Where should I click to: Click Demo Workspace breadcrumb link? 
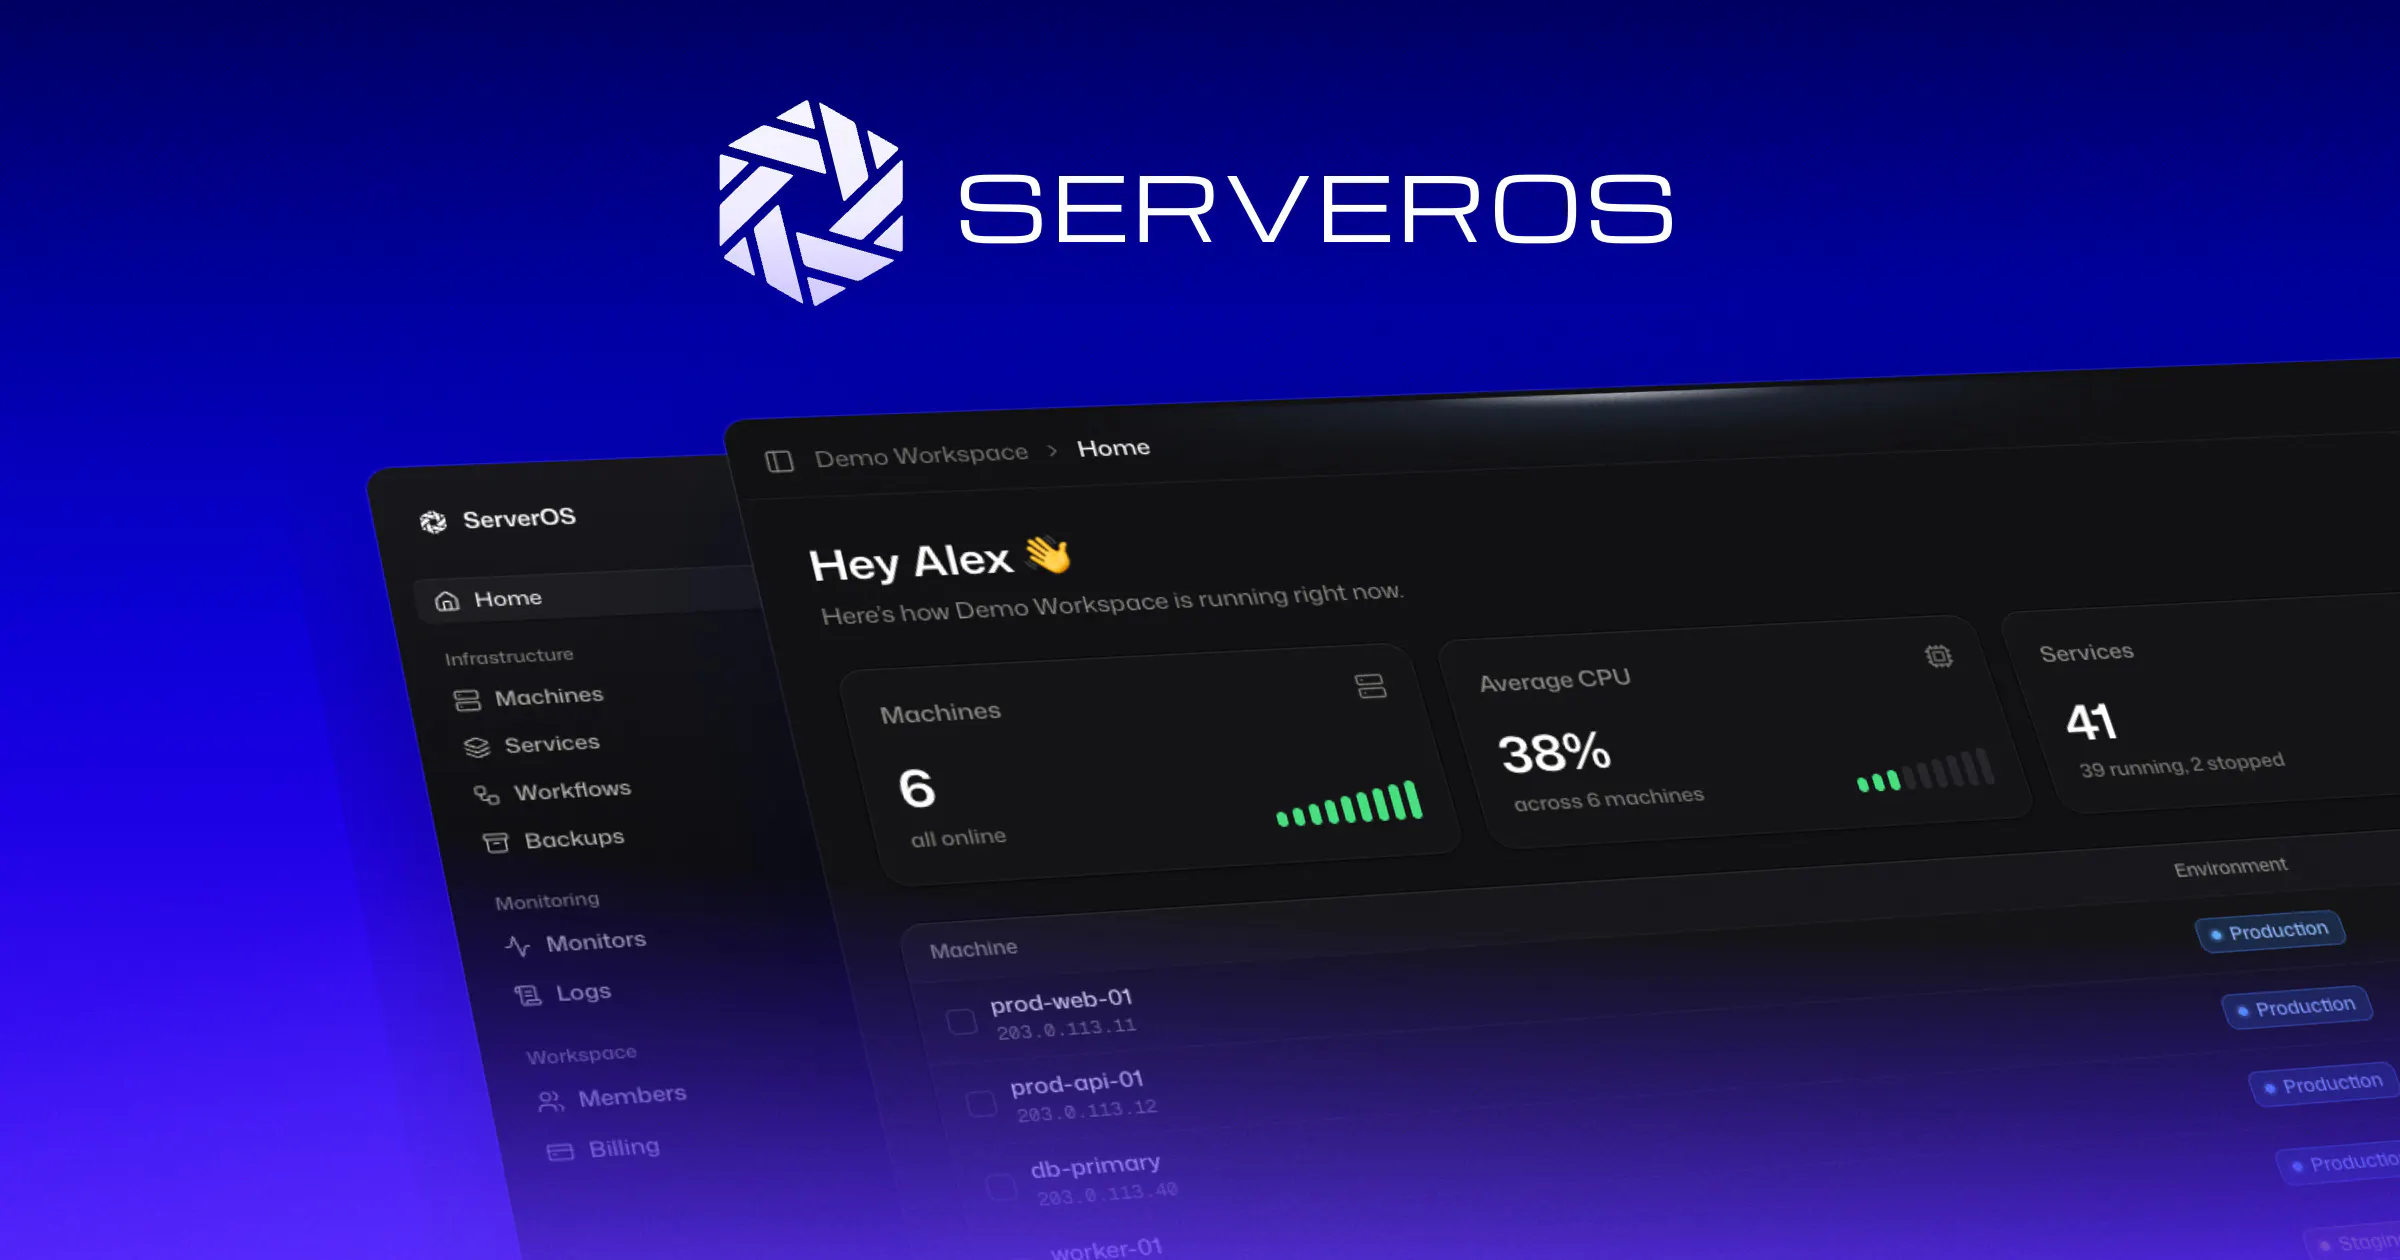click(x=921, y=455)
